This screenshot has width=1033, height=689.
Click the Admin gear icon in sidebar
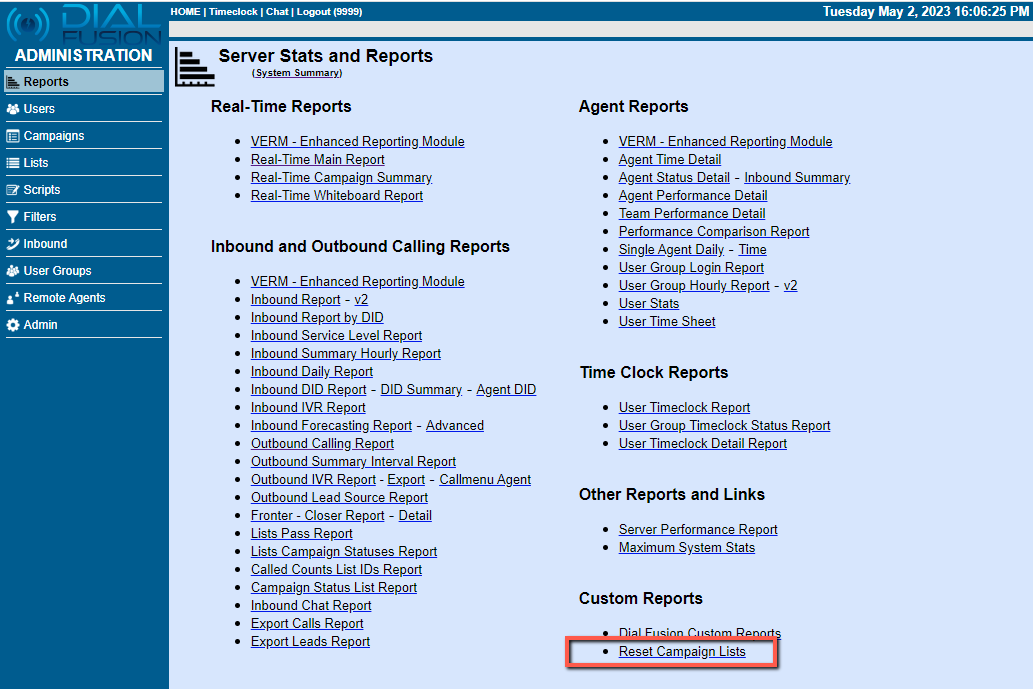pyautogui.click(x=13, y=325)
